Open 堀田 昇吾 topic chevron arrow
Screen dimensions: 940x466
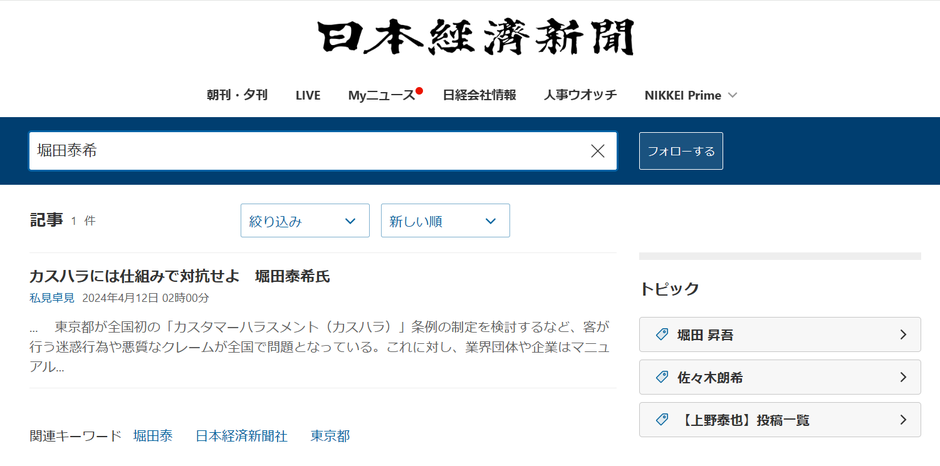tap(903, 335)
